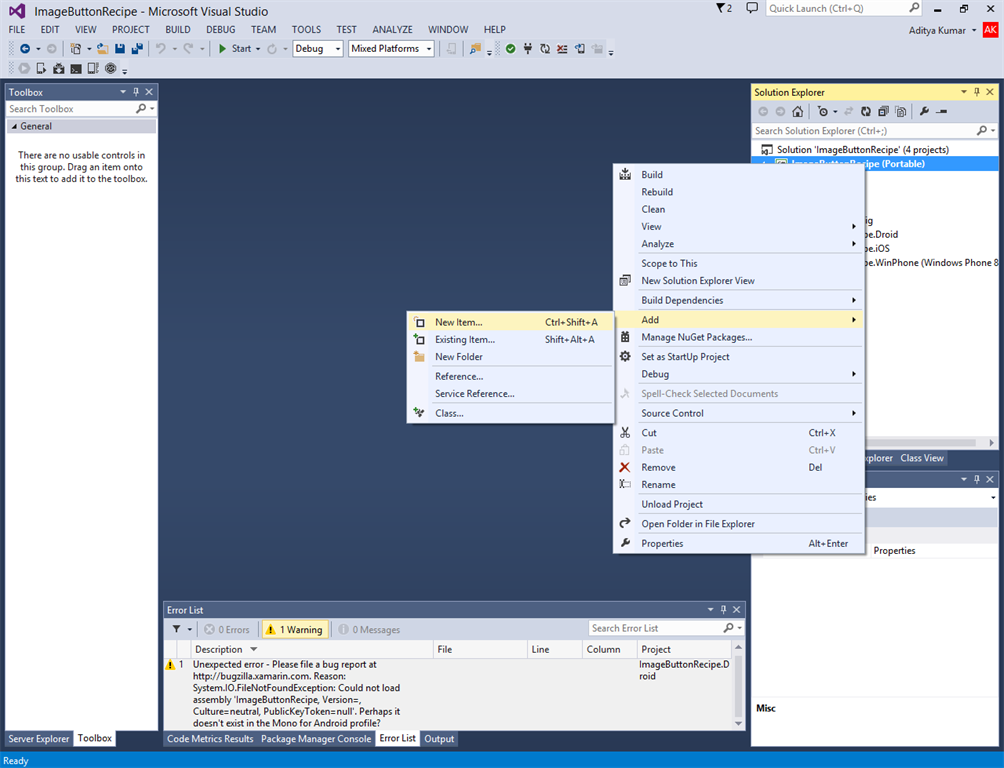Expand the Build Dependencies submenu
The height and width of the screenshot is (768, 1004).
(739, 300)
